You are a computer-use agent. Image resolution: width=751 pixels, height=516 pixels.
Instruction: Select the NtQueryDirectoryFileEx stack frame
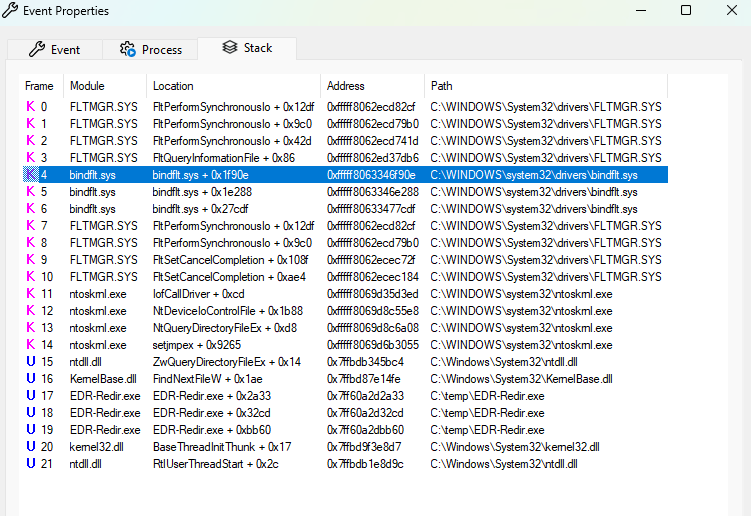(x=224, y=328)
